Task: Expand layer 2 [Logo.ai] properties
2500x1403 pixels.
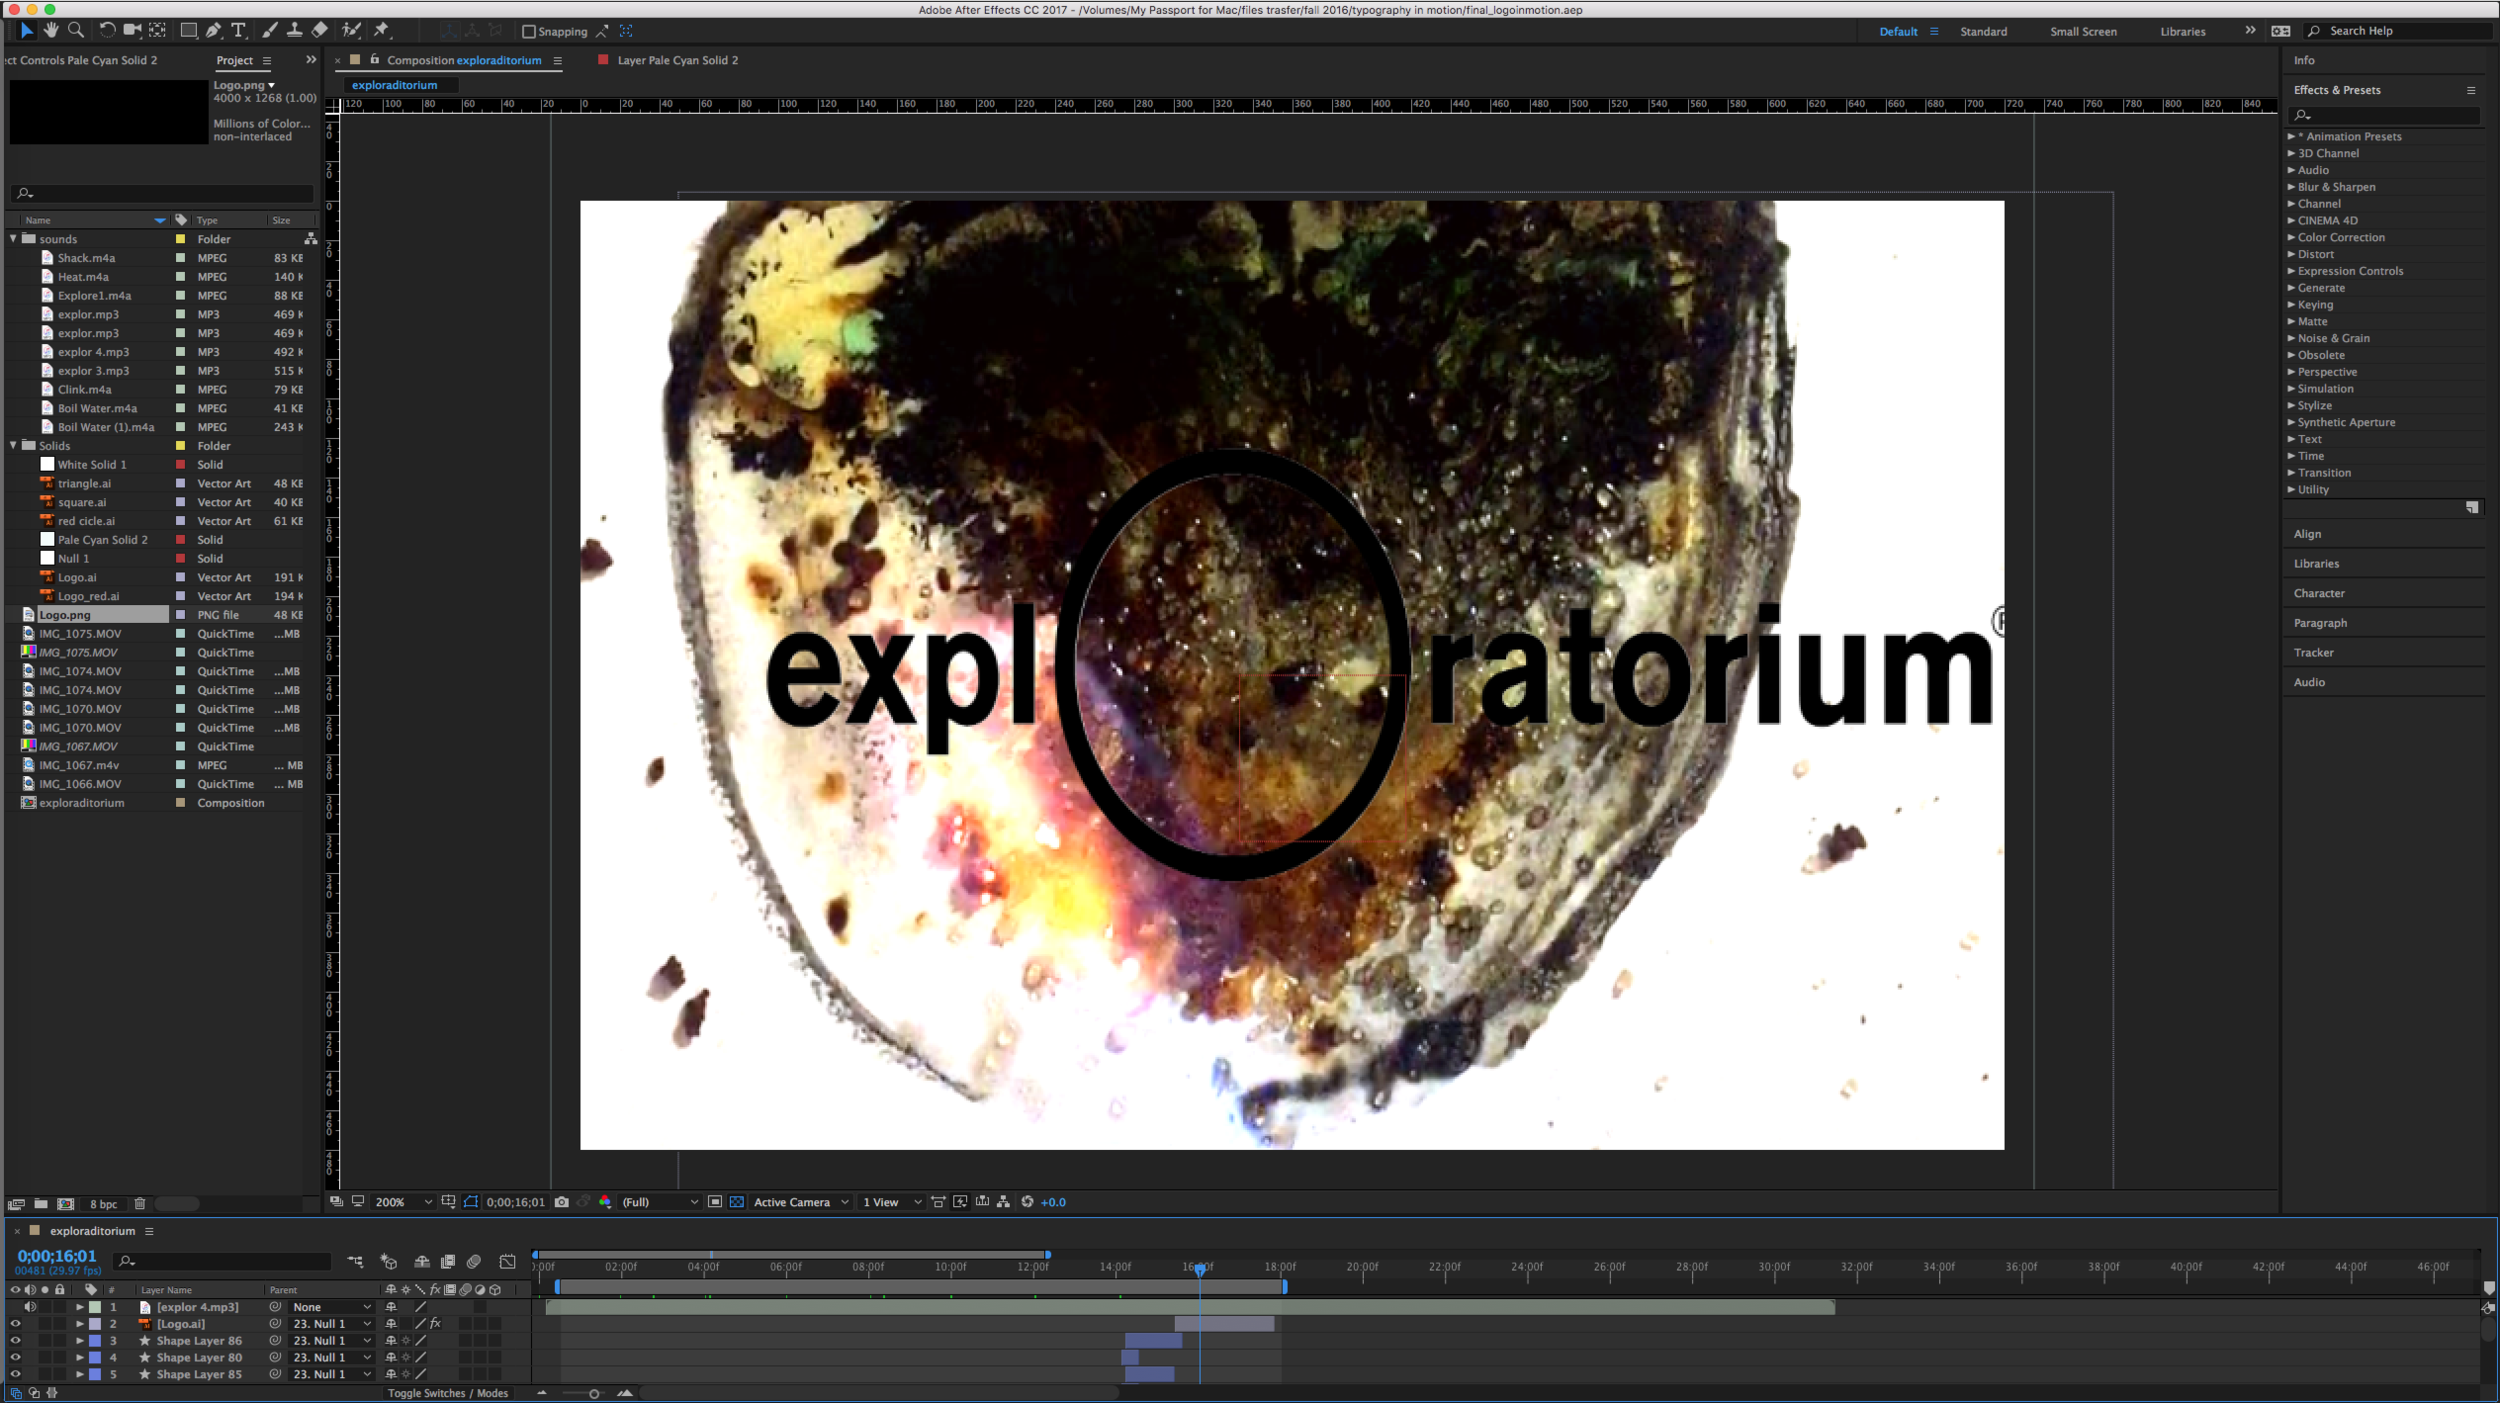Action: (79, 1324)
